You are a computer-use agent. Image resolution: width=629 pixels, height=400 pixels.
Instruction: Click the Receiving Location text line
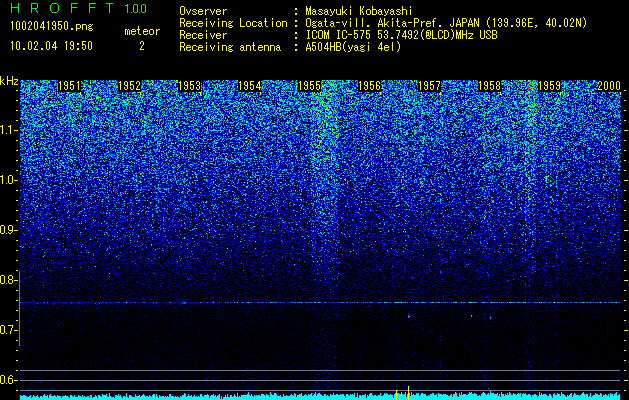click(x=383, y=23)
